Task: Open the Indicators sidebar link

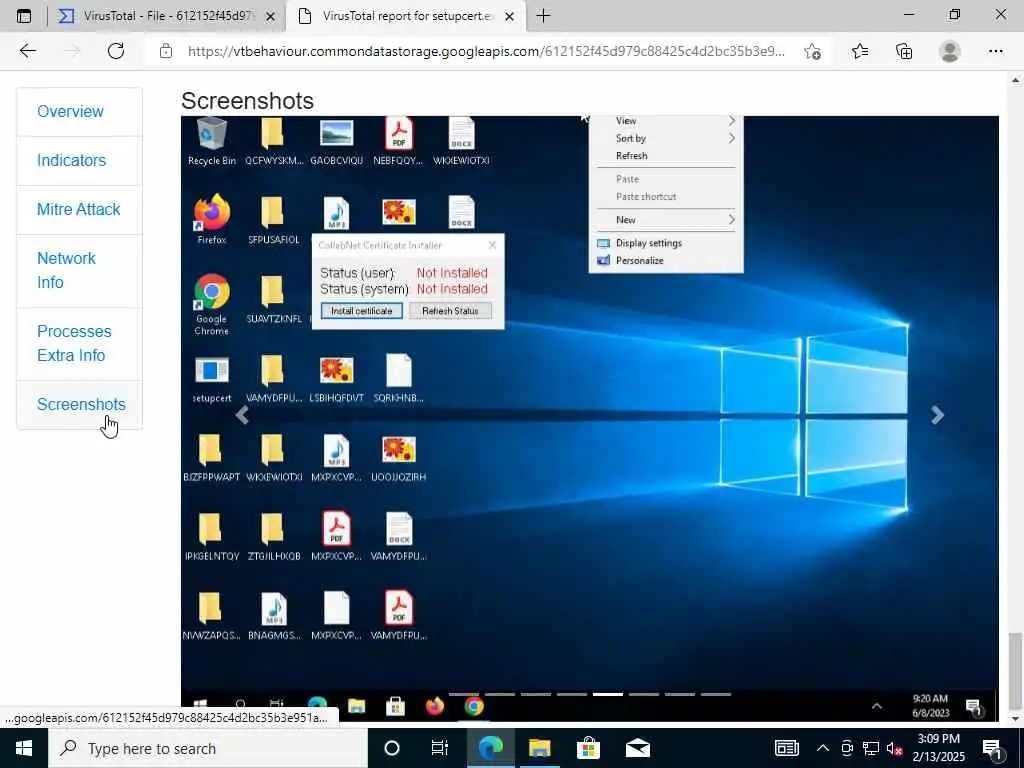Action: point(71,161)
